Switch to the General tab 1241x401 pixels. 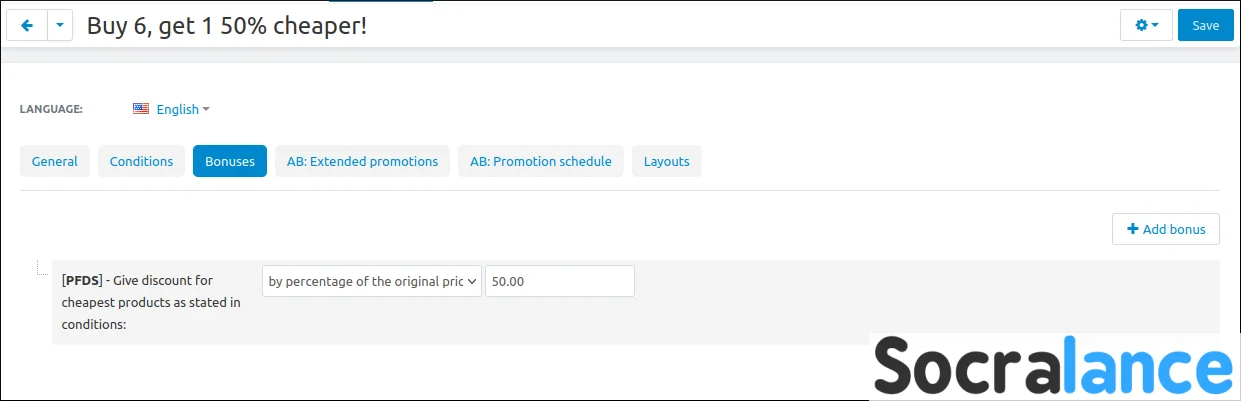(55, 161)
